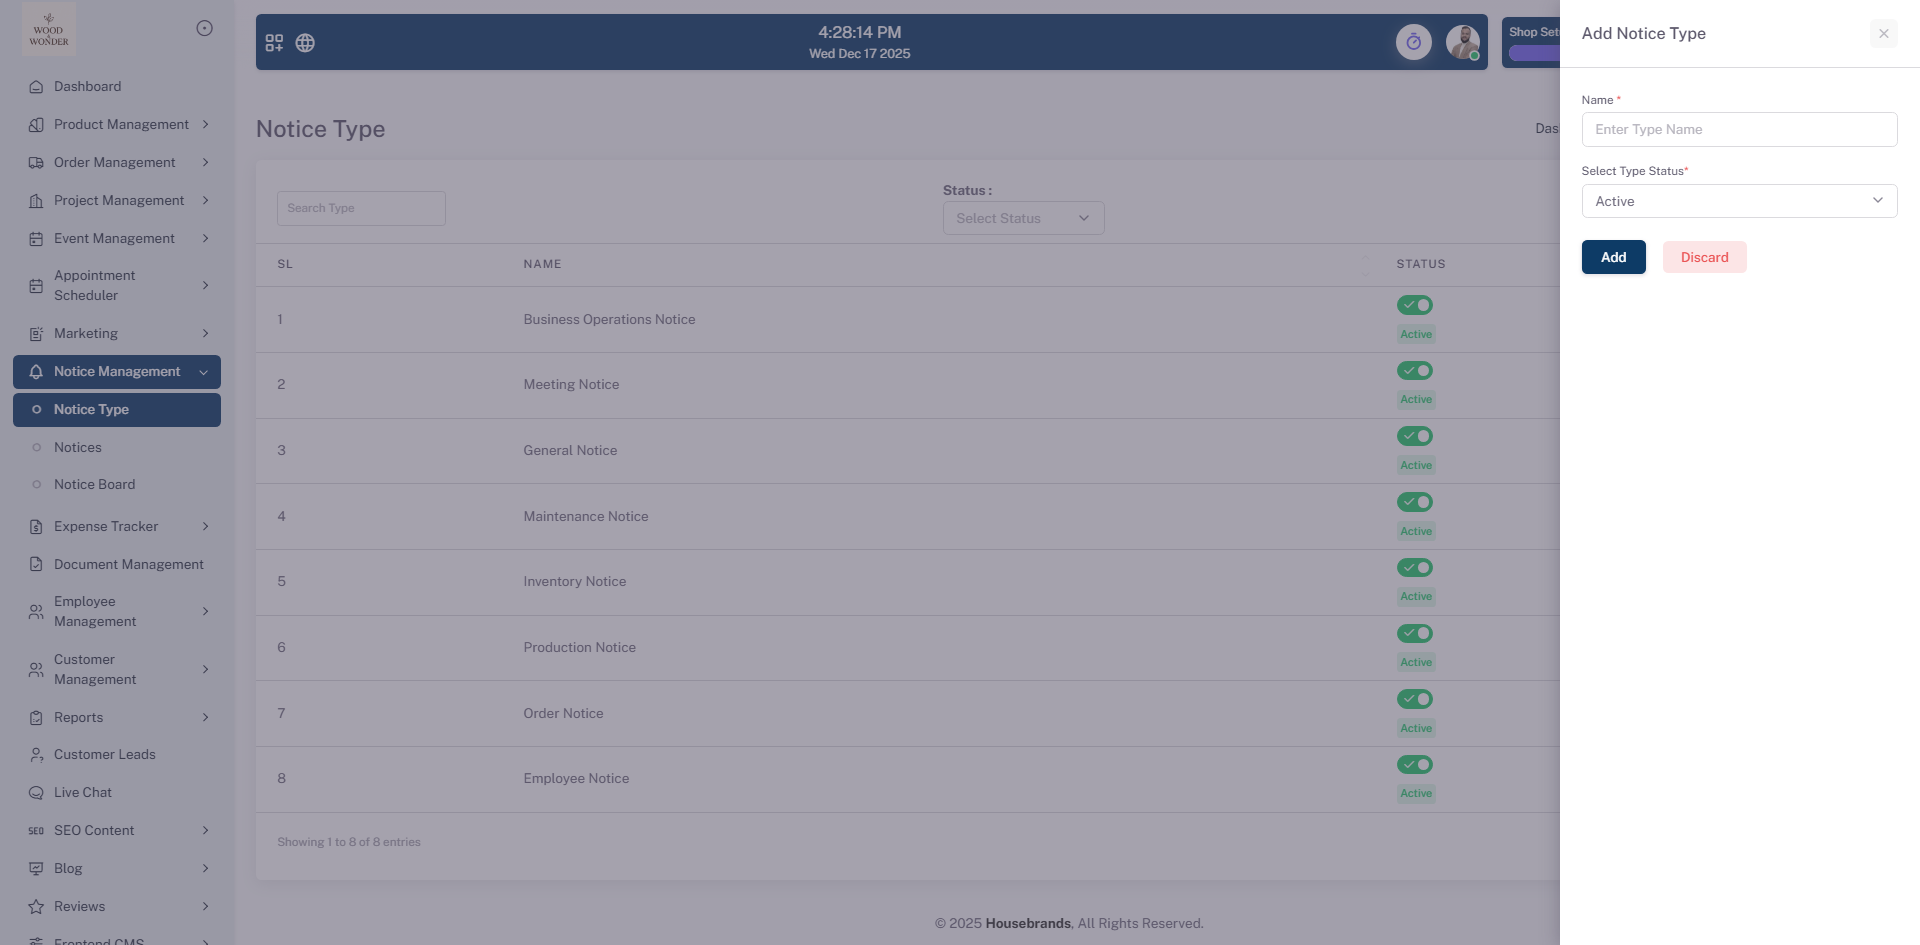Open the Select Status filter dropdown

(1022, 218)
